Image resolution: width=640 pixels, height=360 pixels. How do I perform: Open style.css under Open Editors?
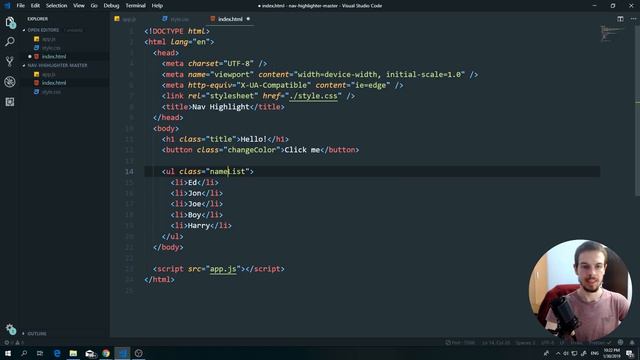point(51,48)
